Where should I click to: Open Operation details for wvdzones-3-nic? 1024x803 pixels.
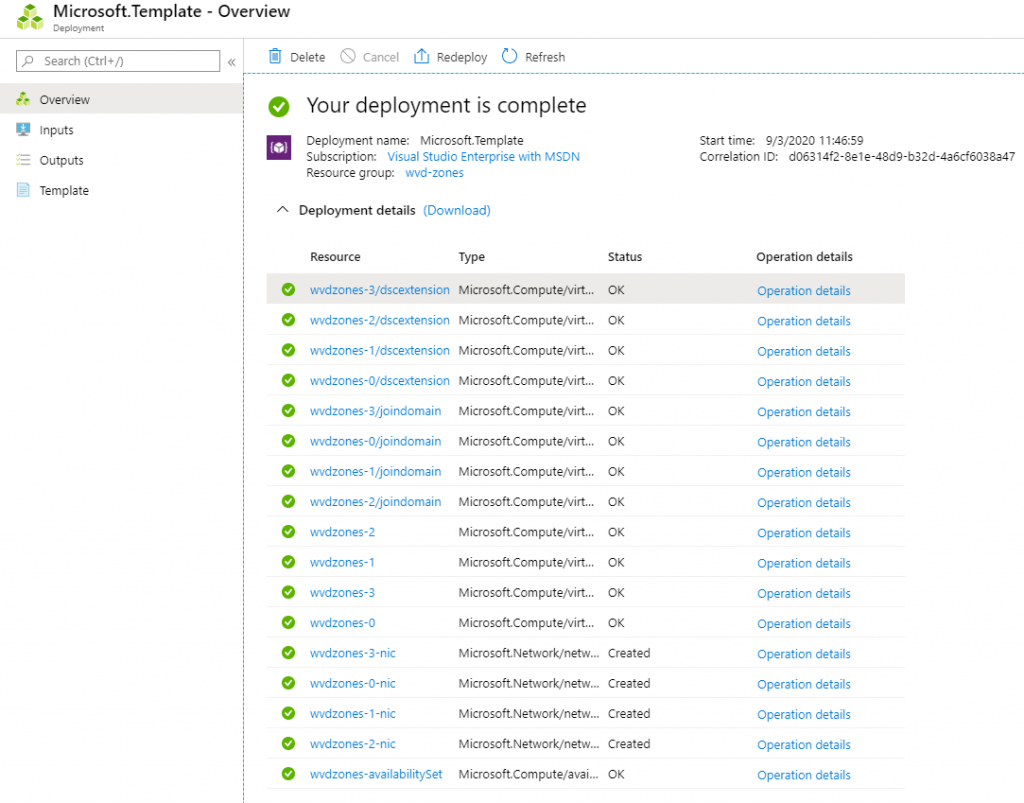tap(803, 654)
